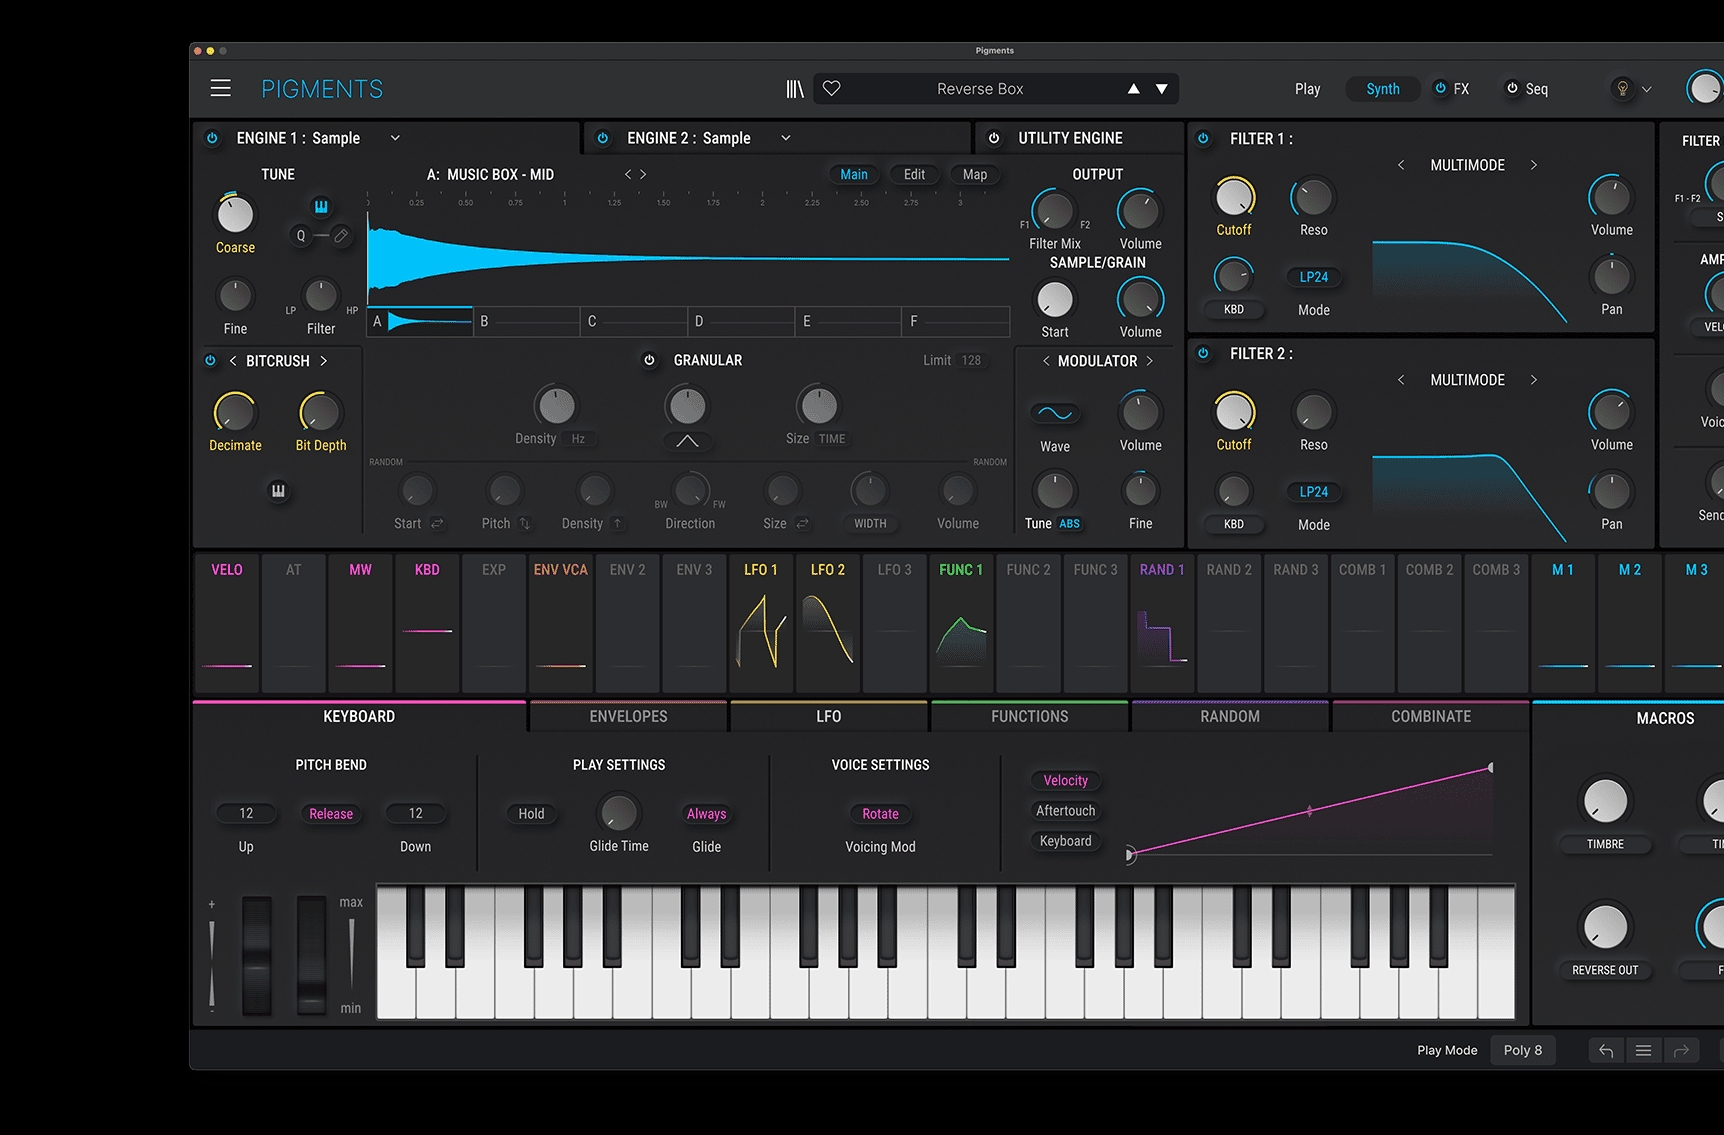The image size is (1724, 1135).
Task: Switch to the Functions tab
Action: [x=1029, y=716]
